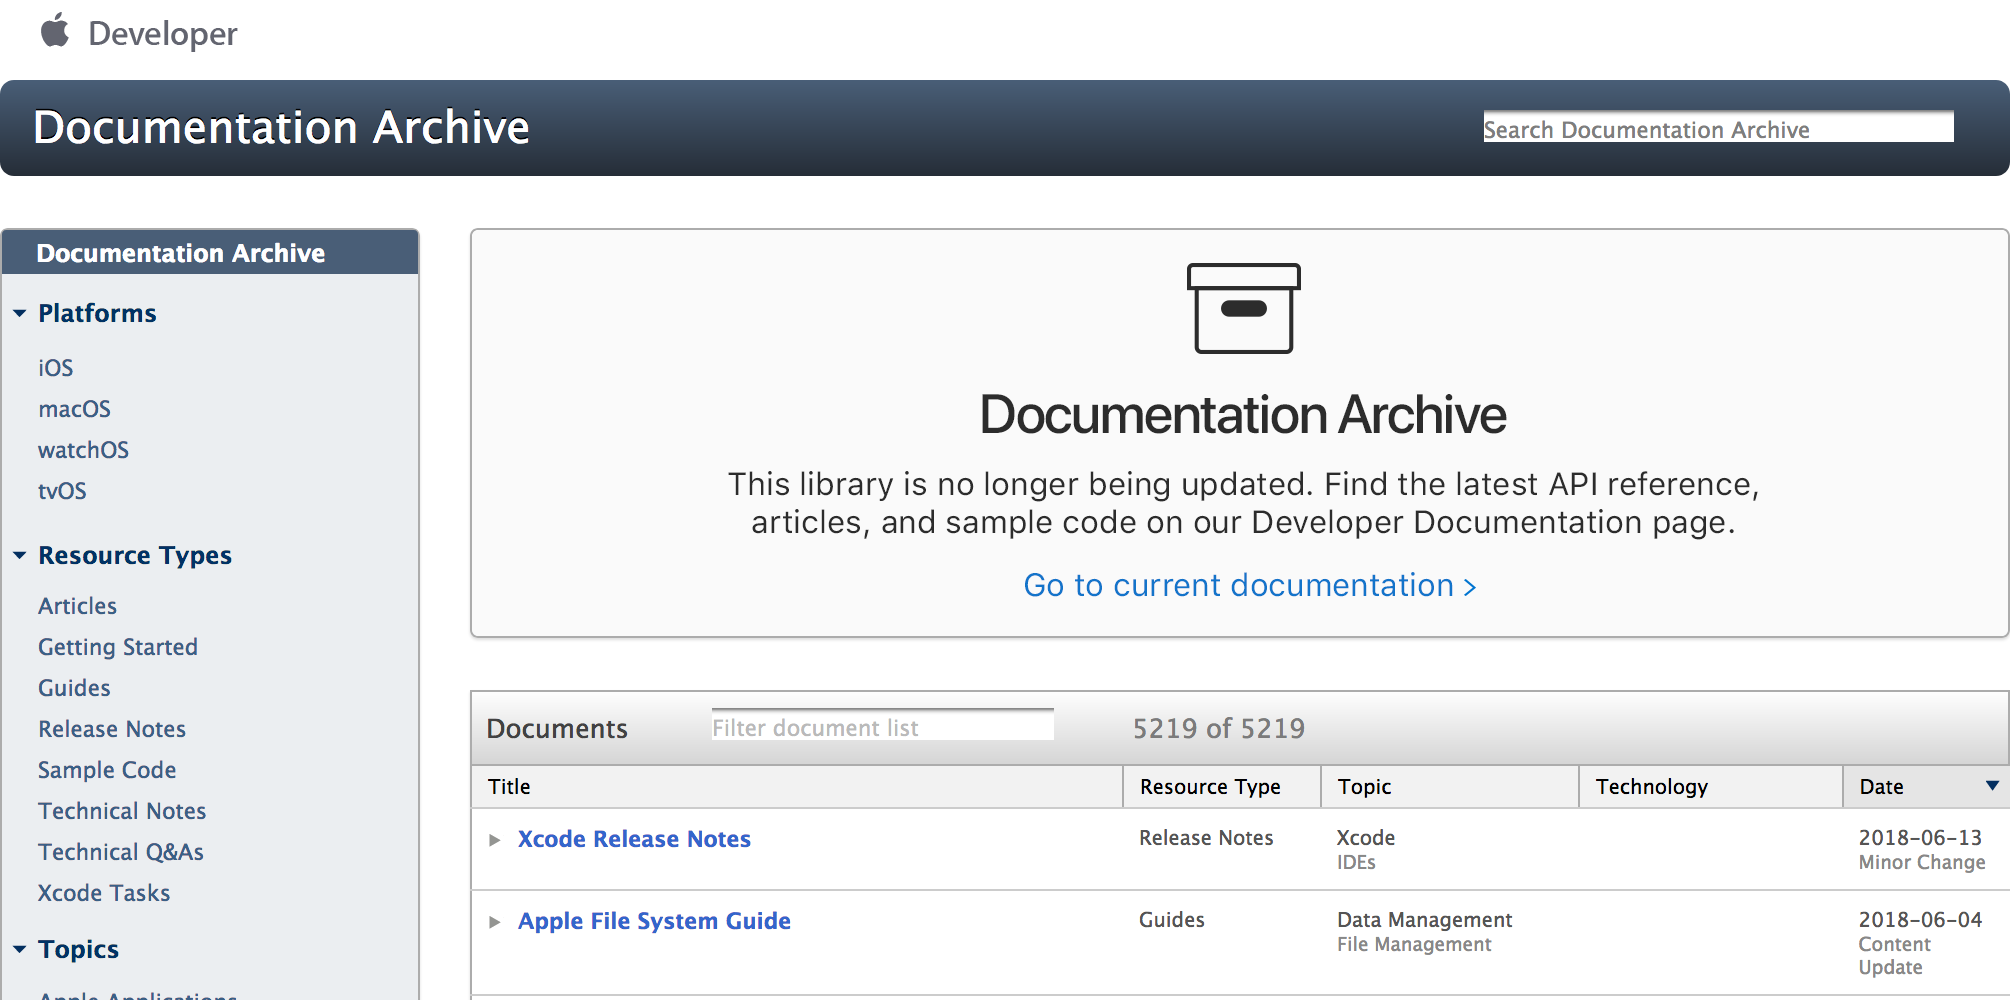
Task: Click the archive box icon
Action: coord(1243,308)
